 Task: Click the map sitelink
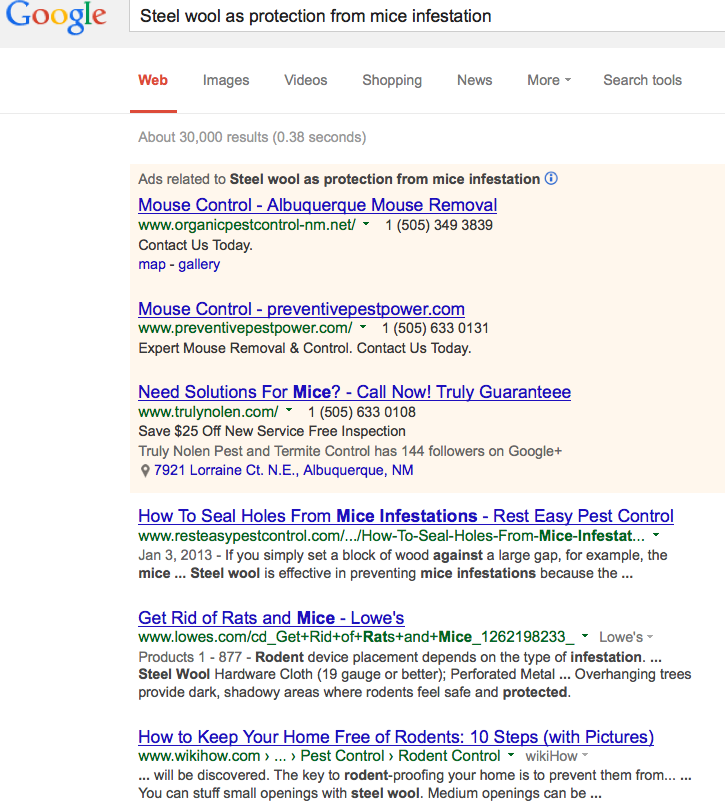tap(152, 264)
